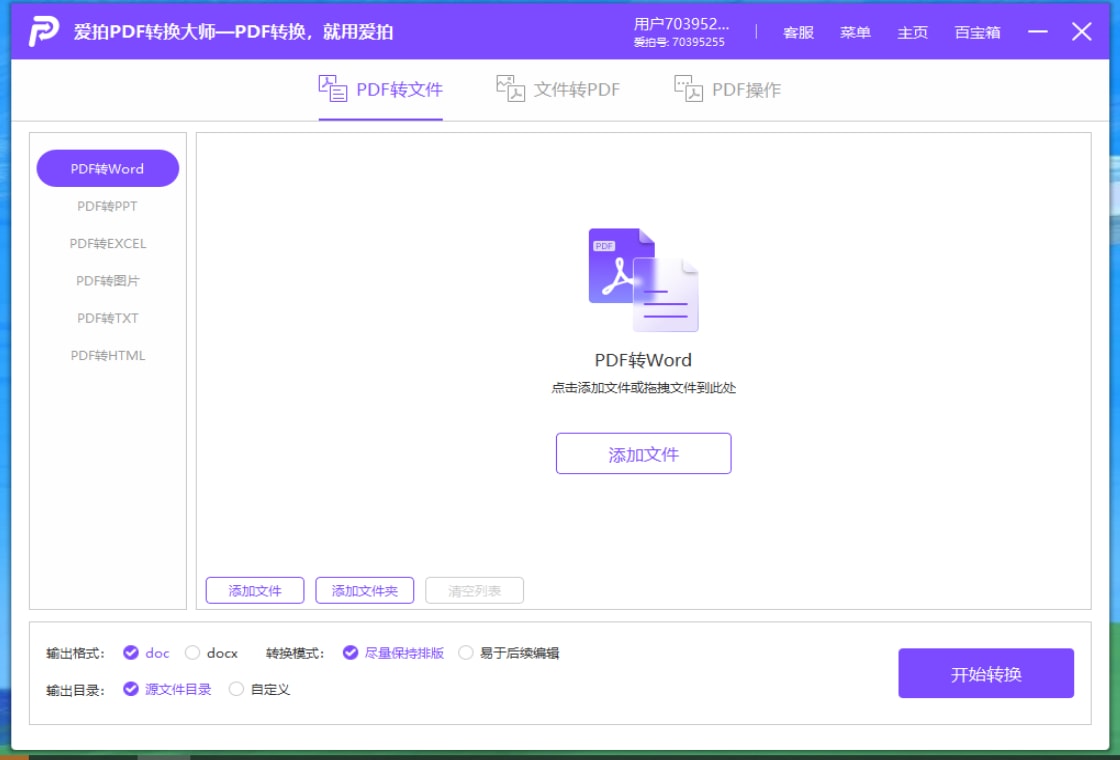Click the large center 添加文件 button
The width and height of the screenshot is (1120, 760).
pos(644,454)
